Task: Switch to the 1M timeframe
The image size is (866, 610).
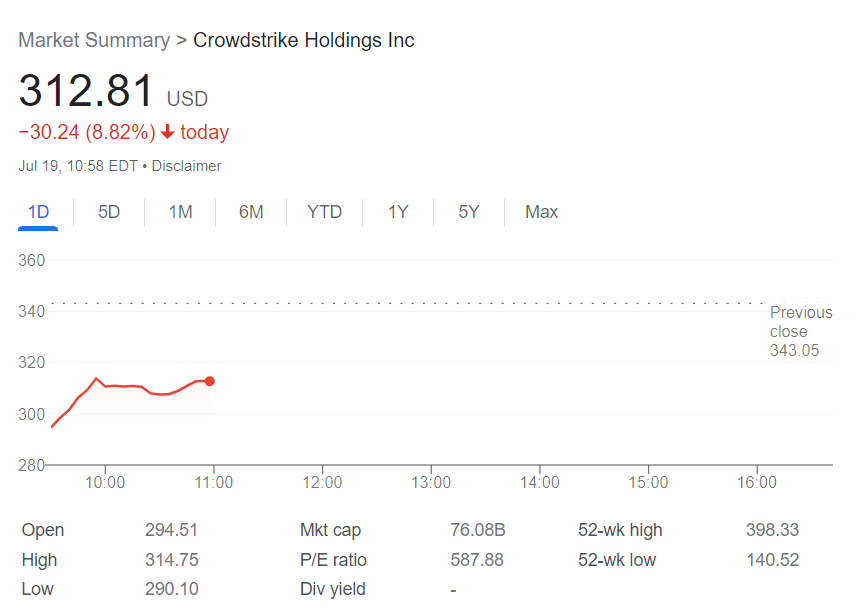Action: (x=180, y=212)
